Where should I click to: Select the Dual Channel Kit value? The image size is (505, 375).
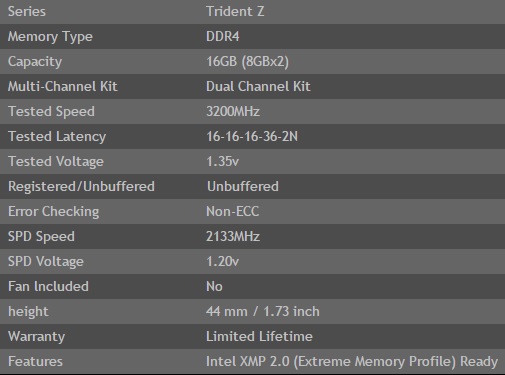point(258,87)
